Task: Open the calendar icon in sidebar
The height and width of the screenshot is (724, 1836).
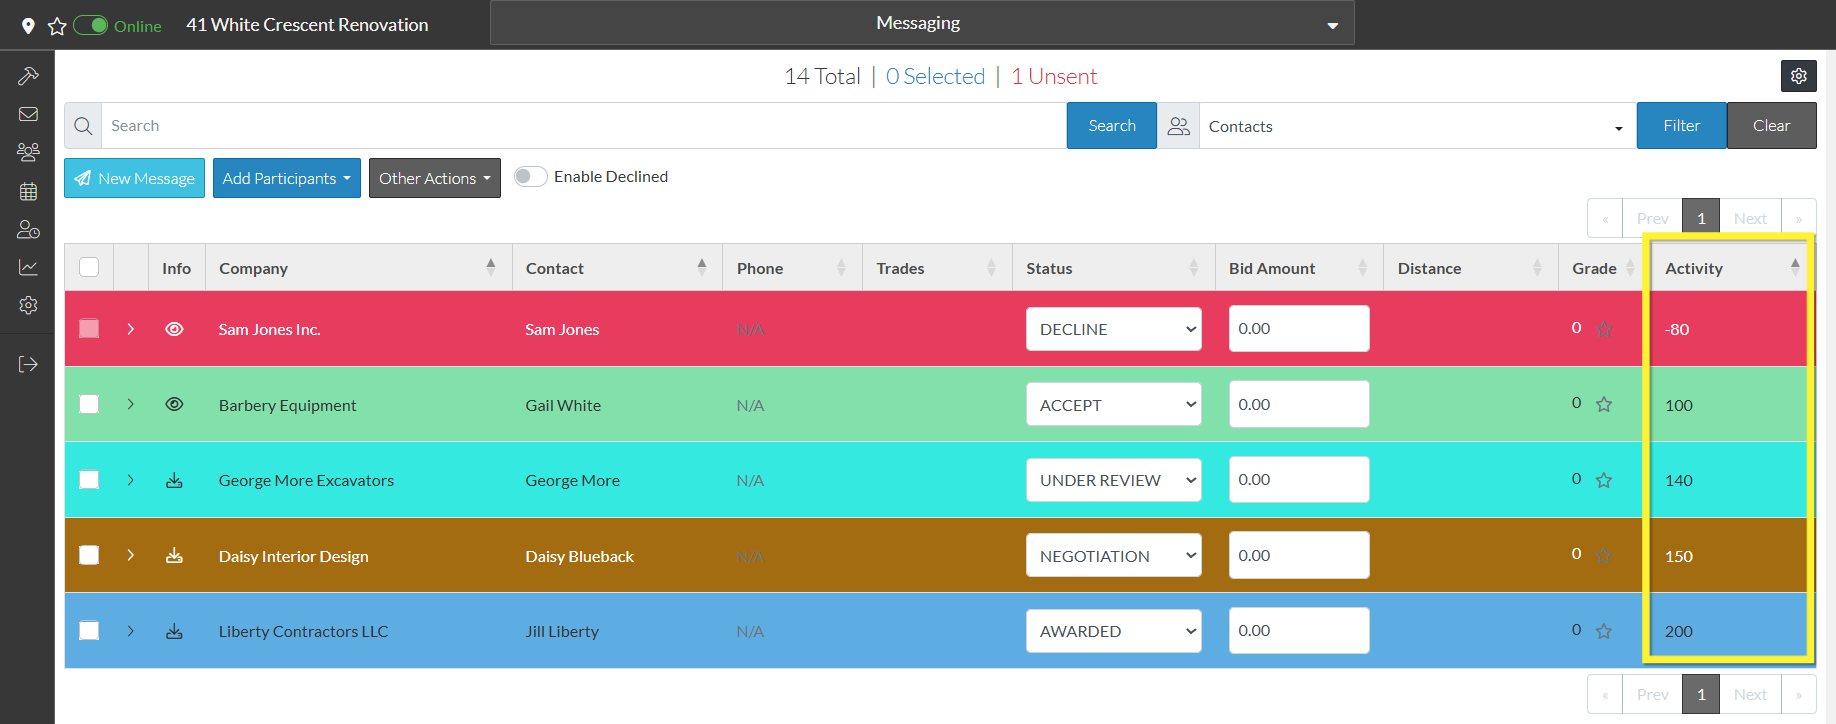Action: click(28, 191)
